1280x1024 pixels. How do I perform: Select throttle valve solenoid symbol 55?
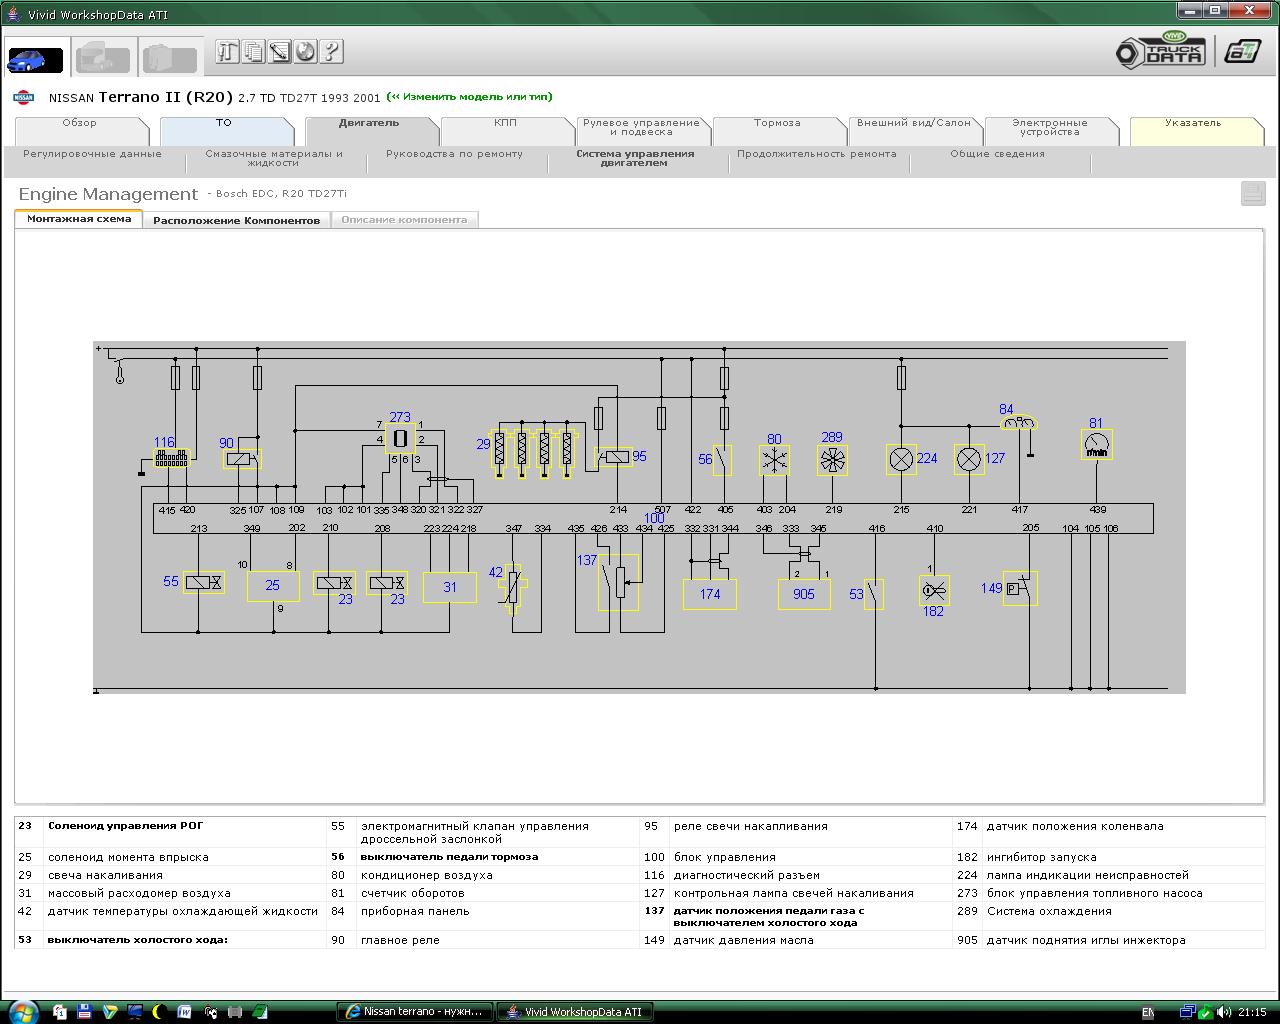tap(204, 582)
